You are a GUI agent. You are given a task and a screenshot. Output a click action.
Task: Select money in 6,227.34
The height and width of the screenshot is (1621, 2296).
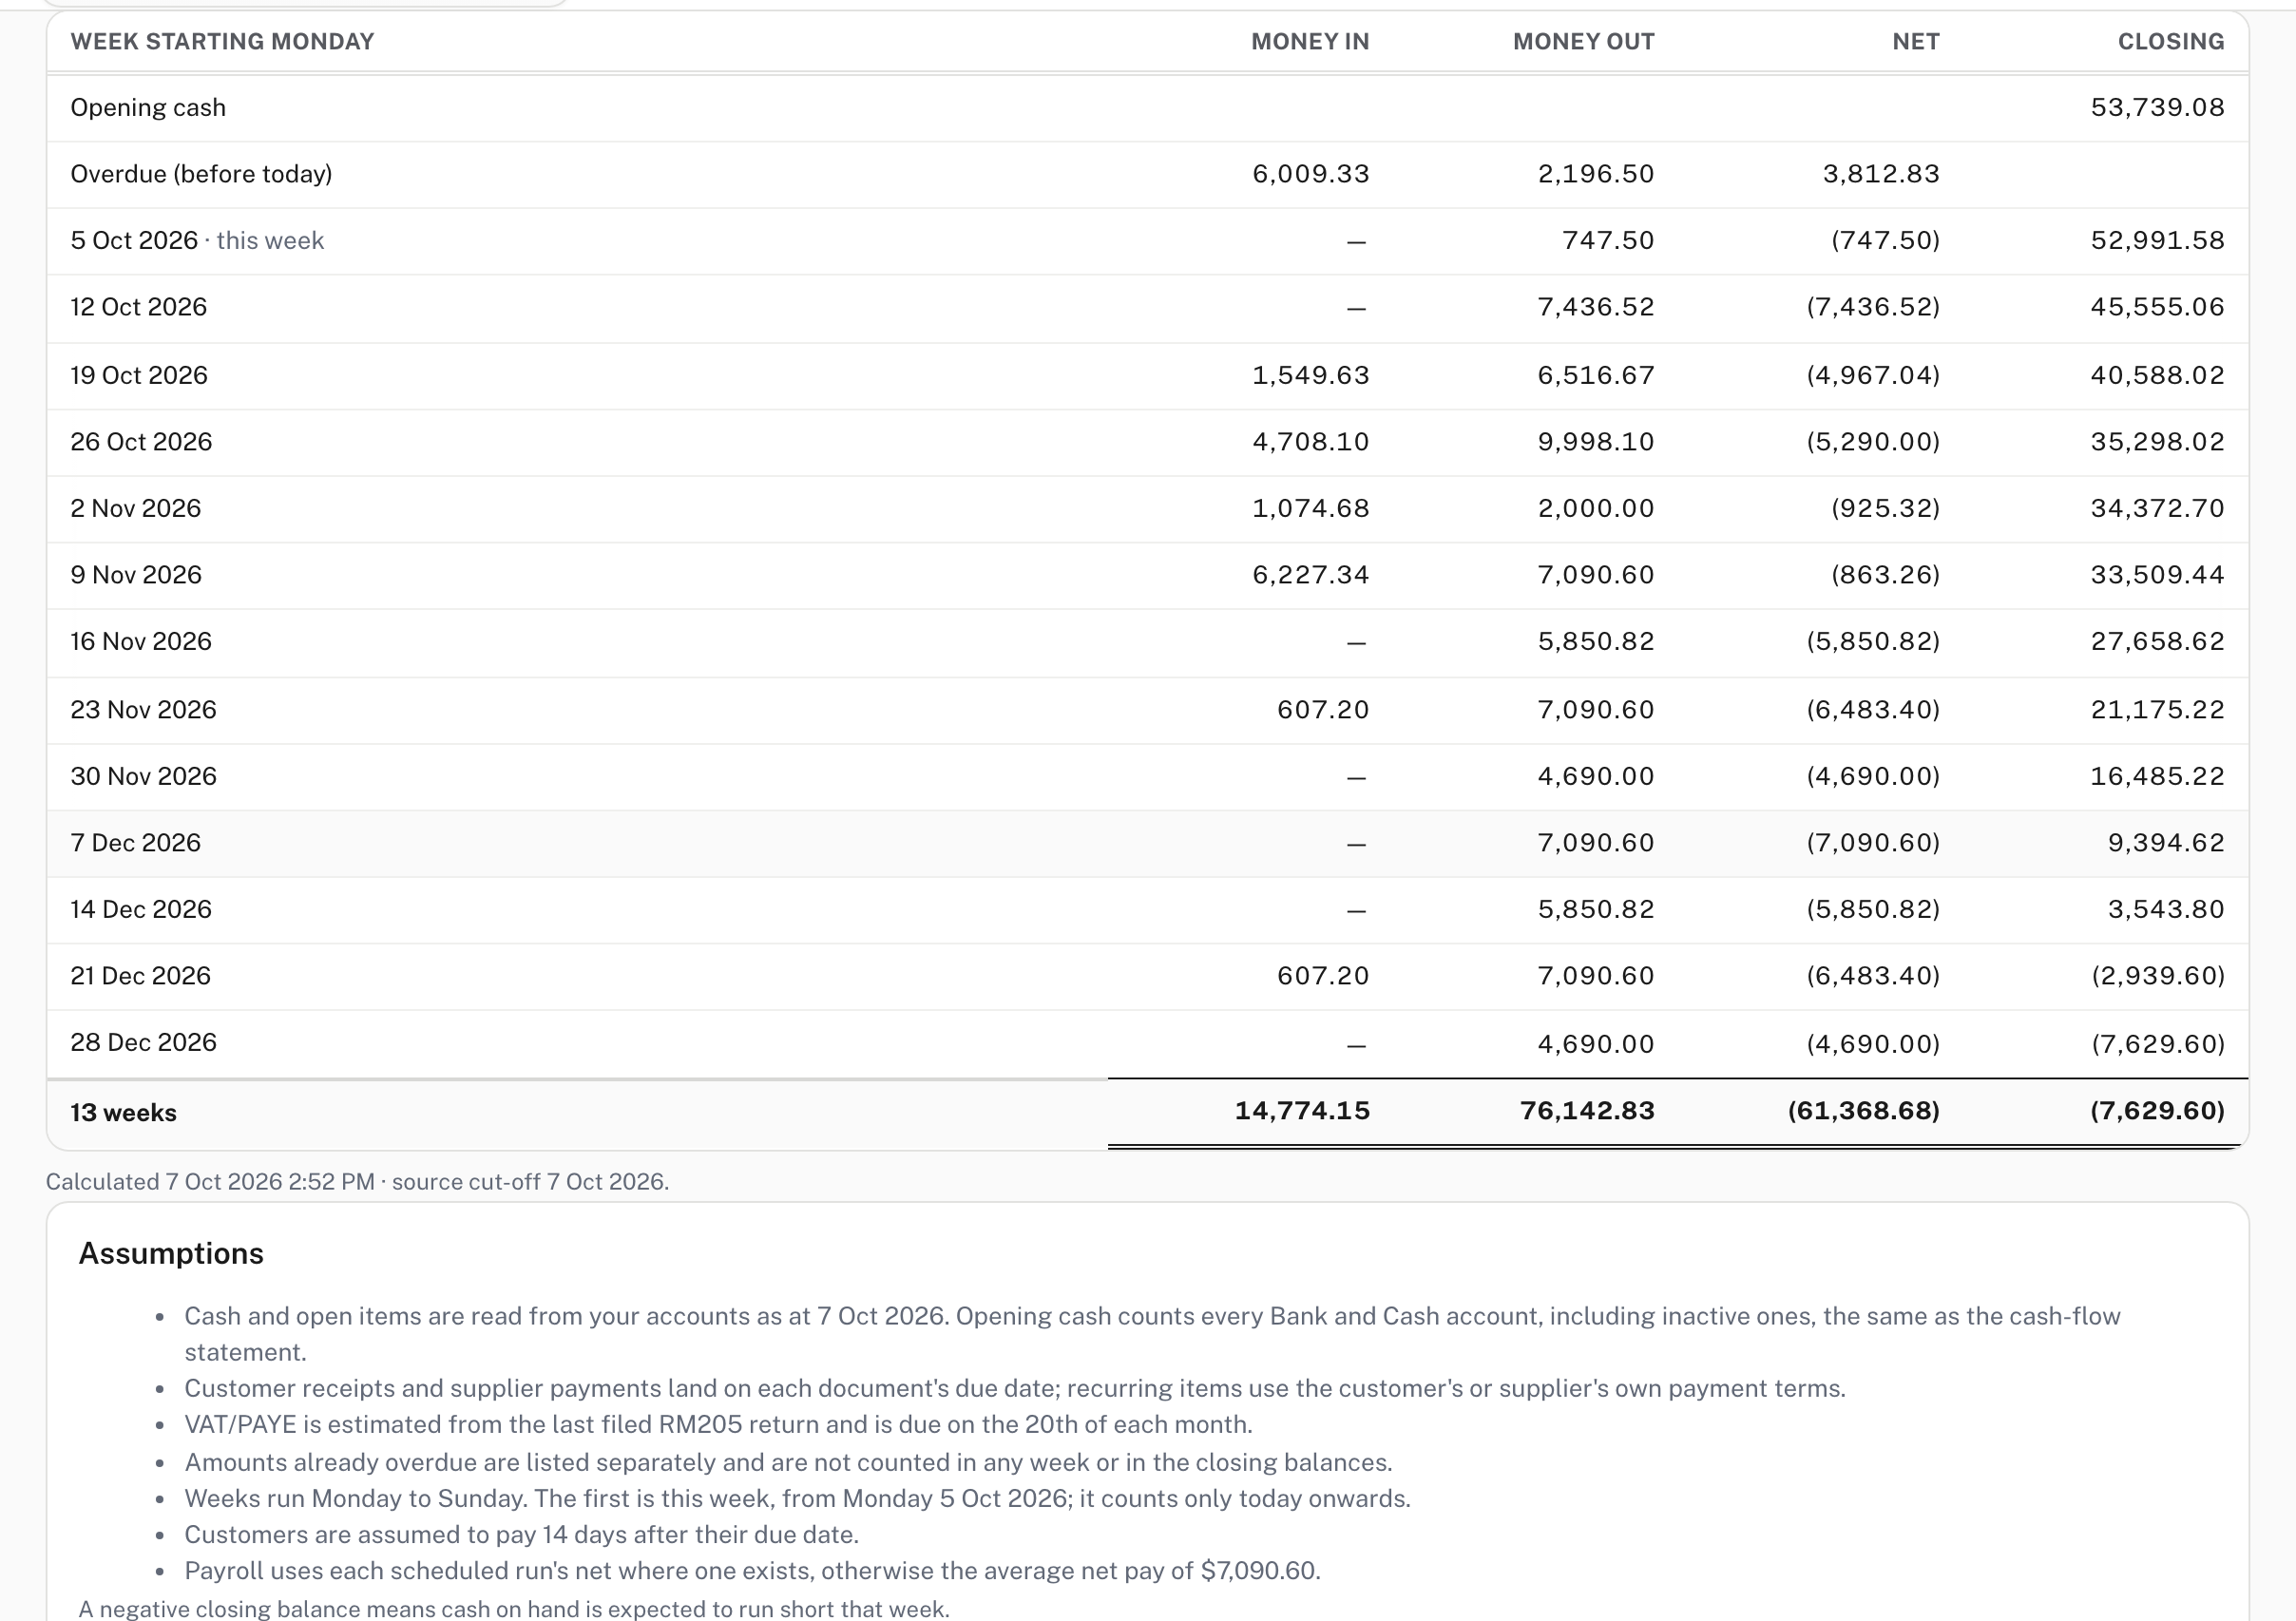pos(1310,575)
